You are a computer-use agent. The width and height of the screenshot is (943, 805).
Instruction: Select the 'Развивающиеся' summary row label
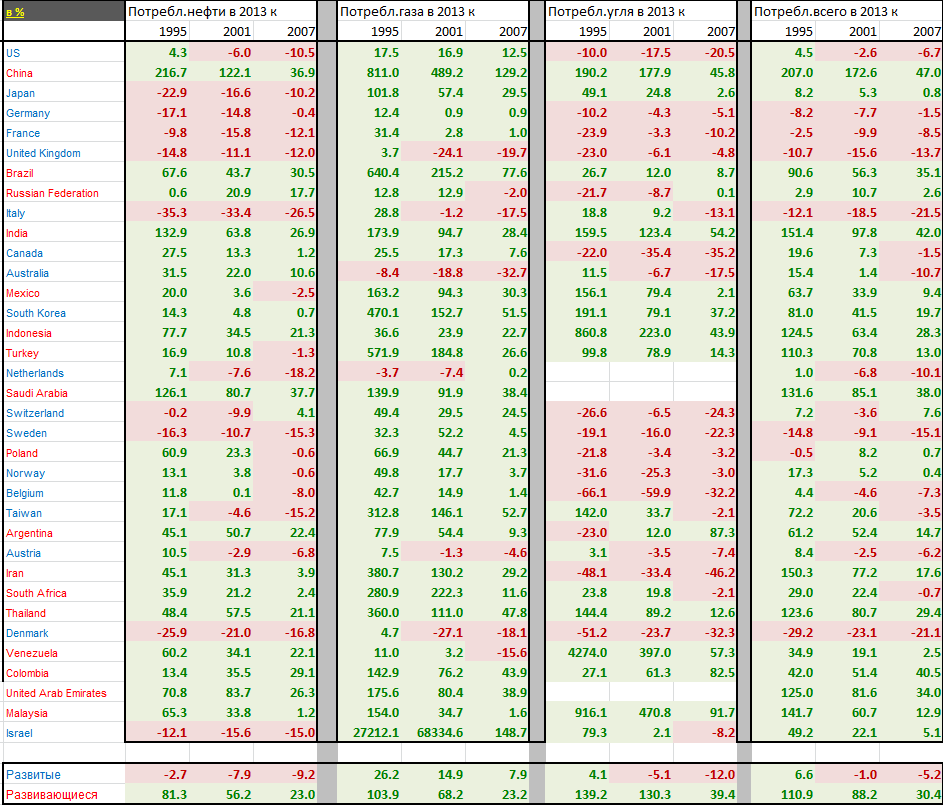(x=52, y=794)
